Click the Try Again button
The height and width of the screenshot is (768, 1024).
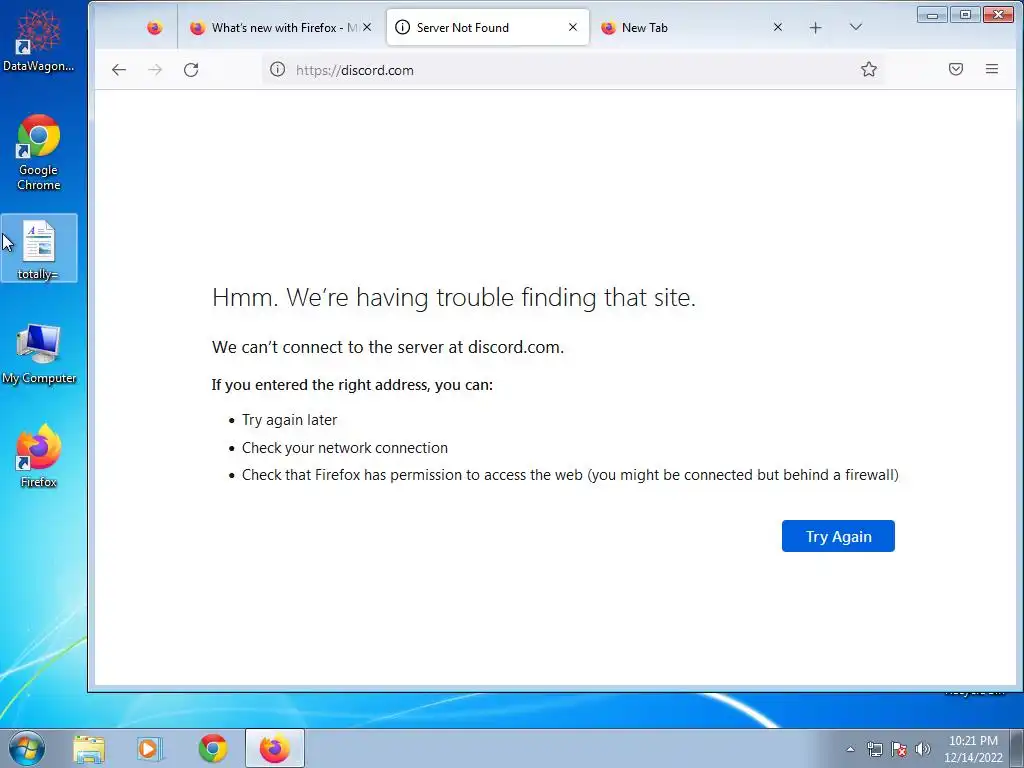click(838, 536)
